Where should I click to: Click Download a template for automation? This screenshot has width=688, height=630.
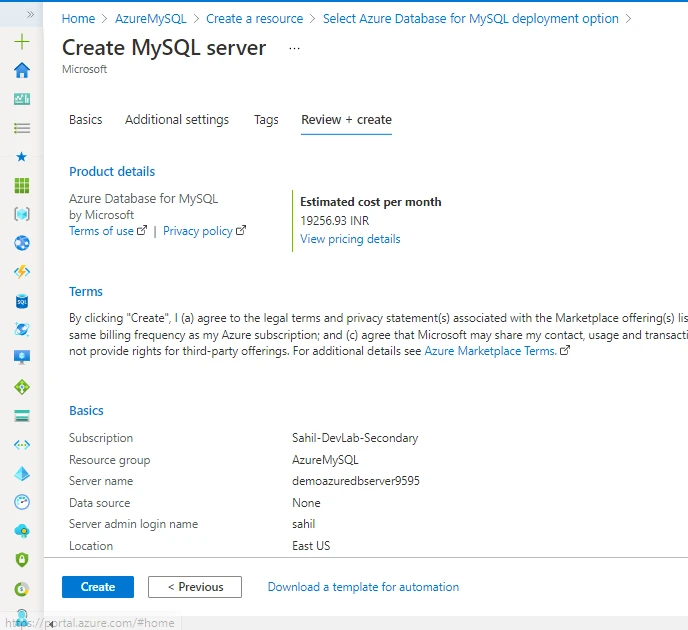[363, 587]
